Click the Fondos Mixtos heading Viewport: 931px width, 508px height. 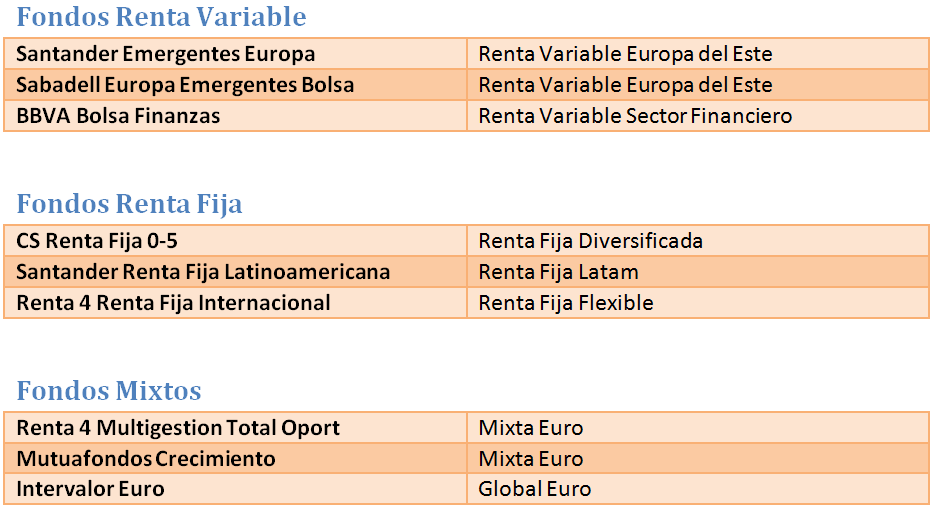(x=109, y=390)
